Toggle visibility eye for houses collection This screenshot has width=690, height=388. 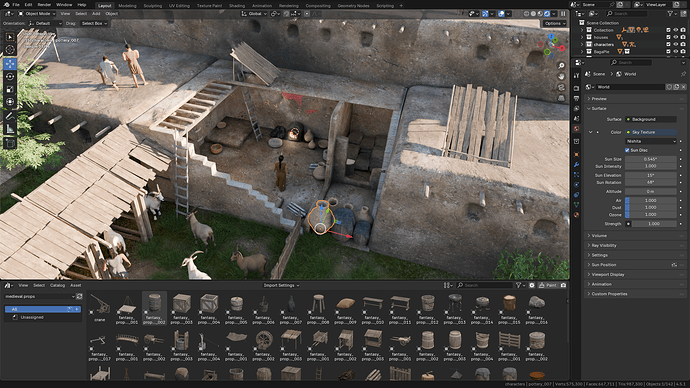pos(675,37)
